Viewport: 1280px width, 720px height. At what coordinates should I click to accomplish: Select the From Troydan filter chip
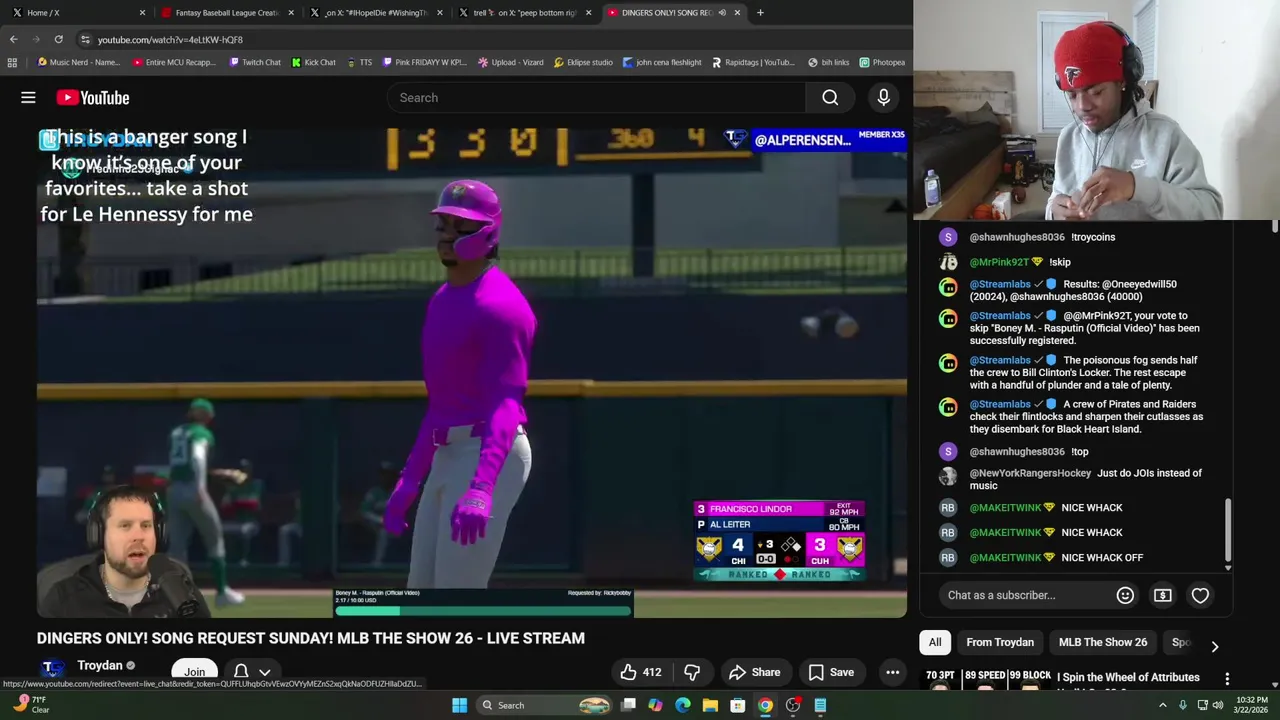pyautogui.click(x=1000, y=642)
